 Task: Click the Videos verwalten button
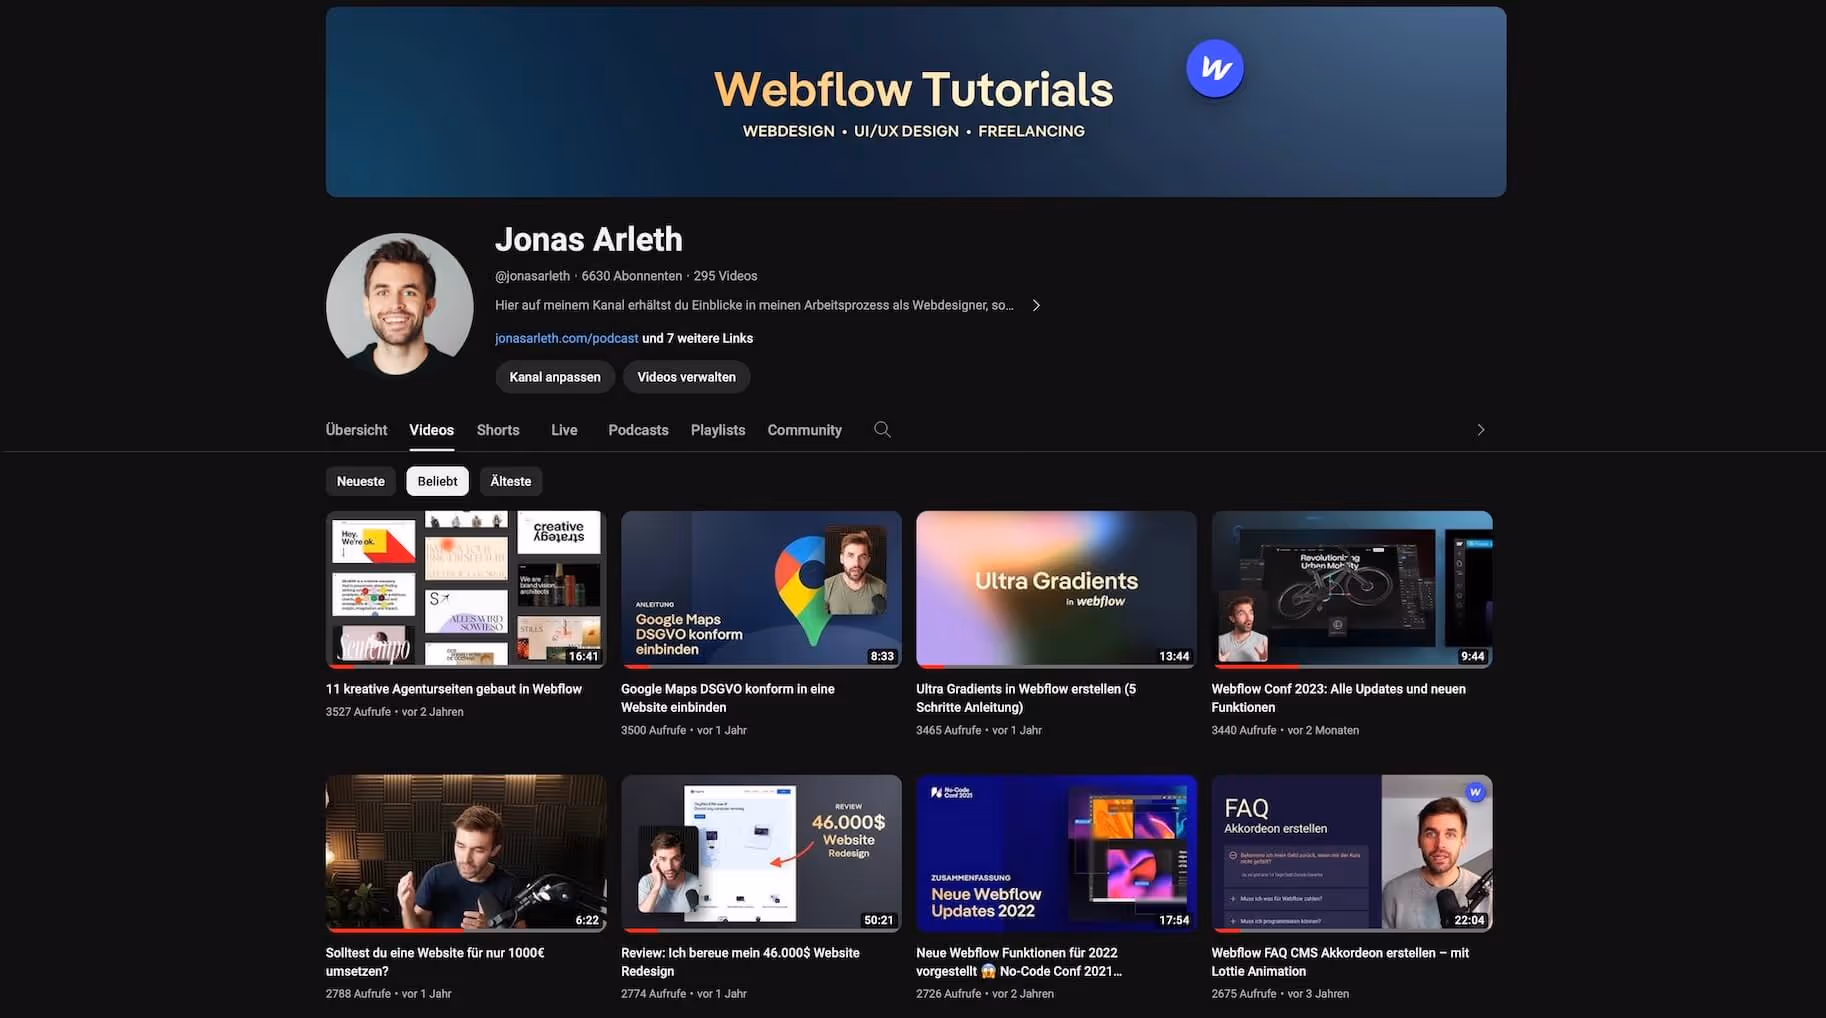[x=686, y=377]
